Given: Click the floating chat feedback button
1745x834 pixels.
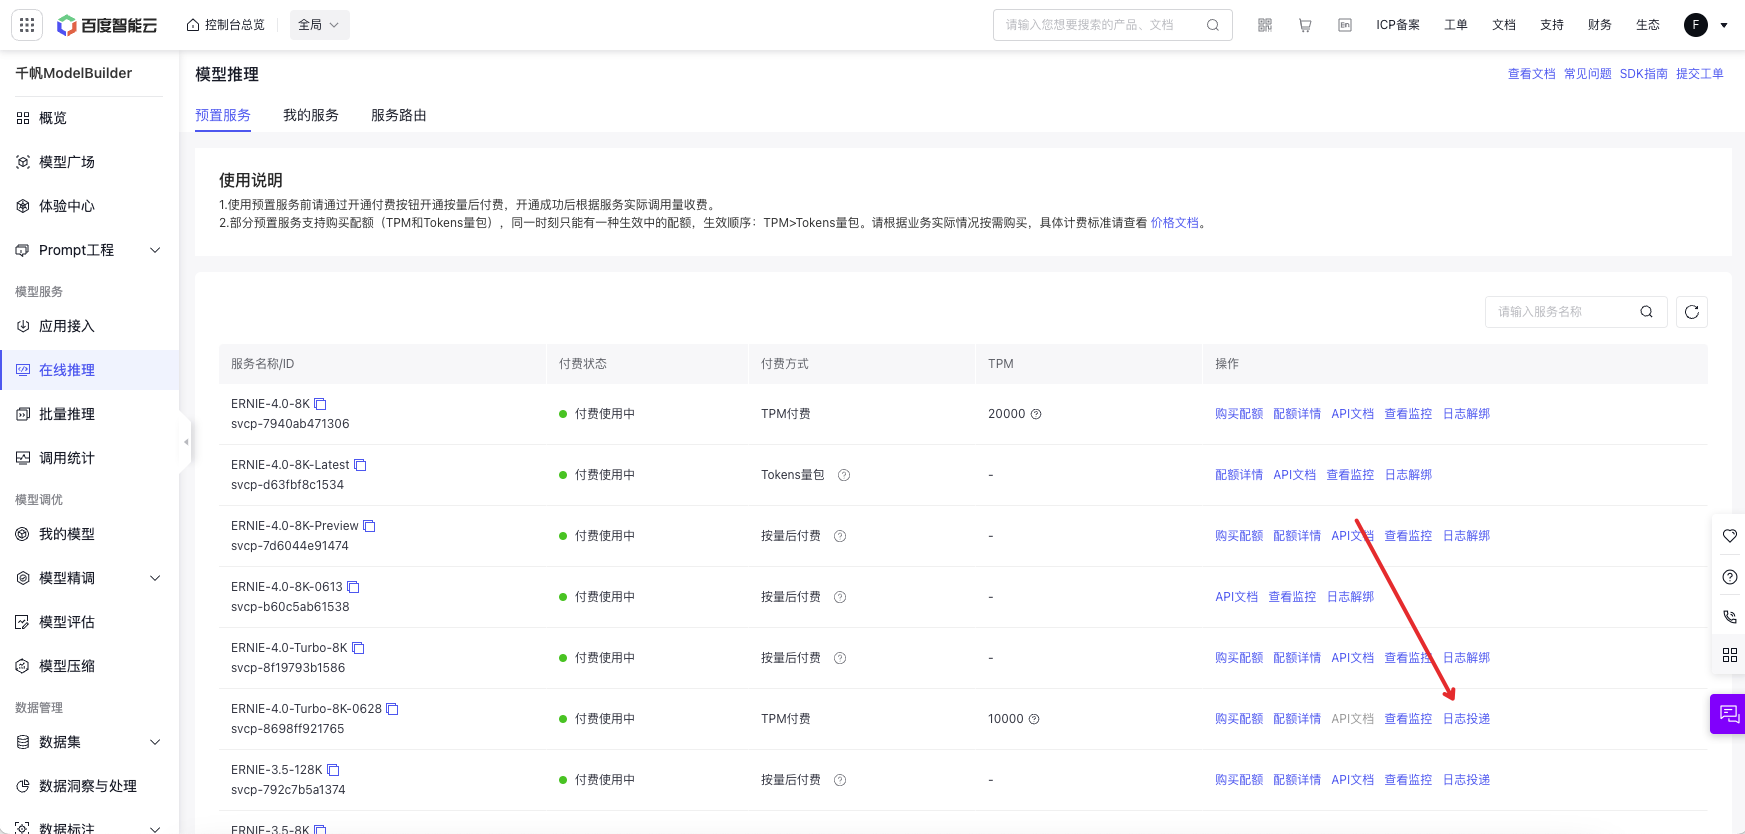Looking at the screenshot, I should click(x=1728, y=714).
